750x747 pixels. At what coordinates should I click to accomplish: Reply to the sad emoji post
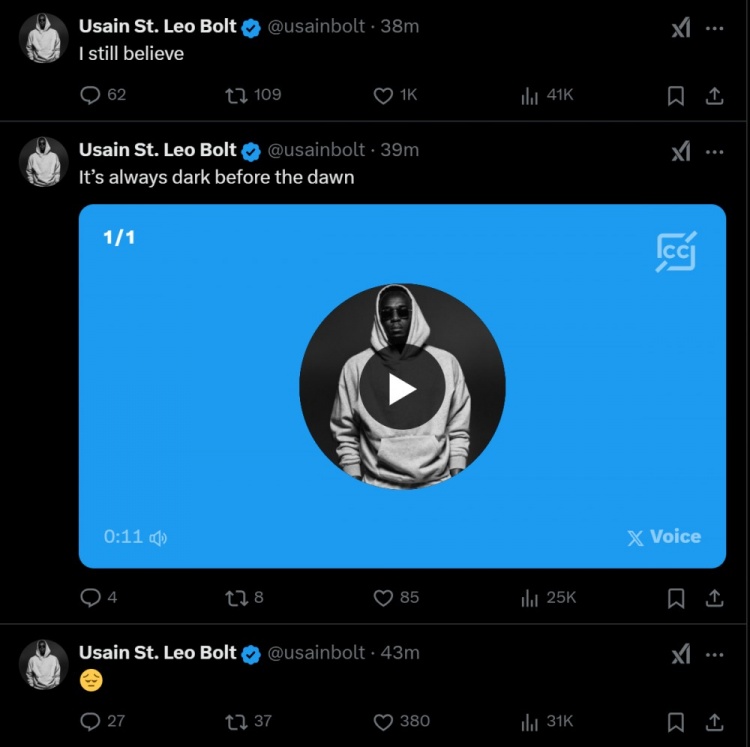click(x=91, y=721)
